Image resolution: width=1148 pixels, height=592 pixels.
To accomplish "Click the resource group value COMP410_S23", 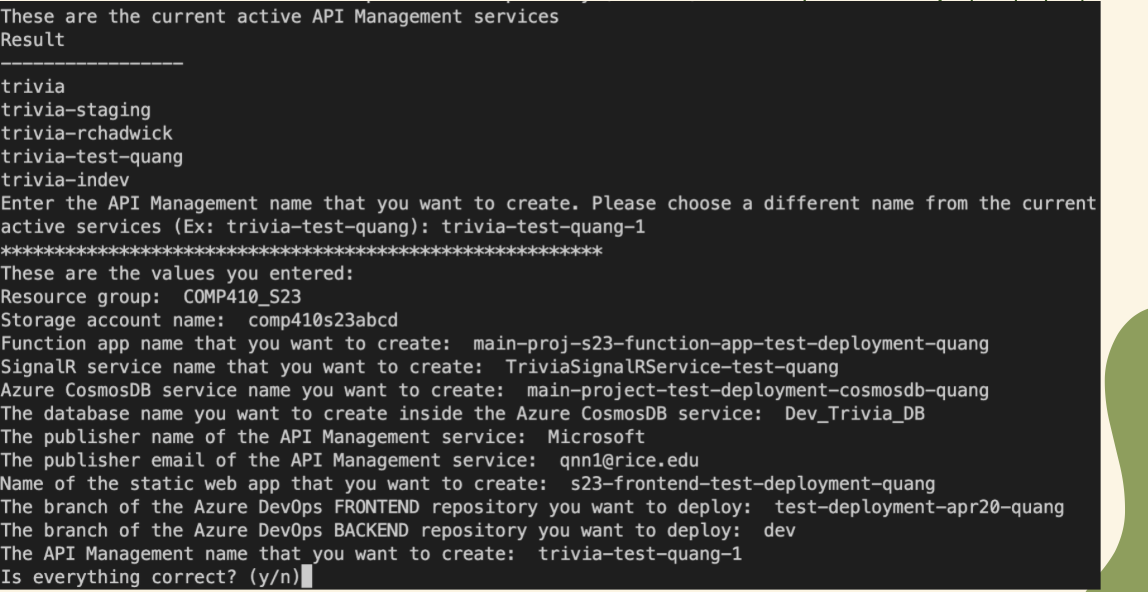I will coord(242,297).
